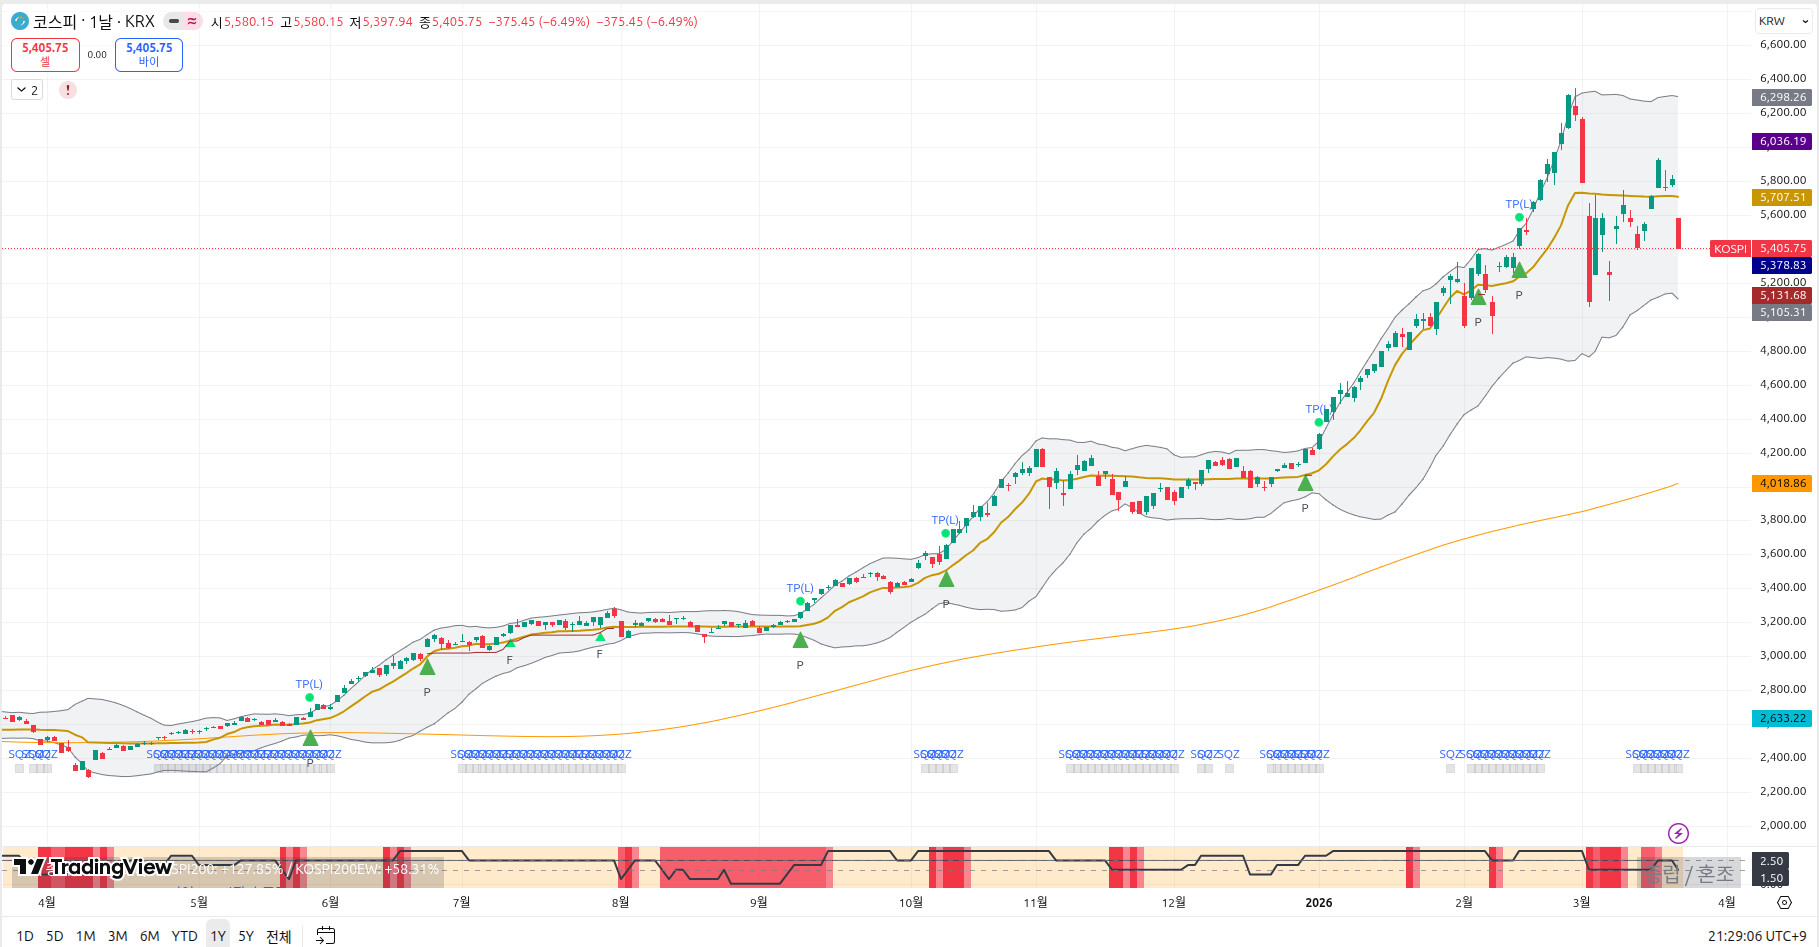This screenshot has width=1819, height=947.
Task: Open the go-to-date calendar icon
Action: (326, 936)
